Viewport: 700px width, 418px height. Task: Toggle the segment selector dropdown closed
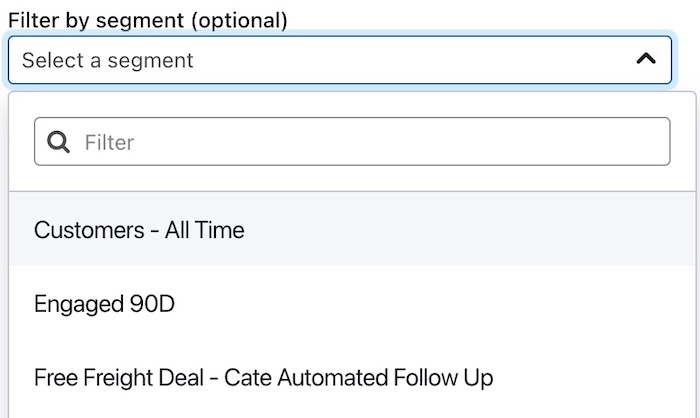(x=646, y=59)
